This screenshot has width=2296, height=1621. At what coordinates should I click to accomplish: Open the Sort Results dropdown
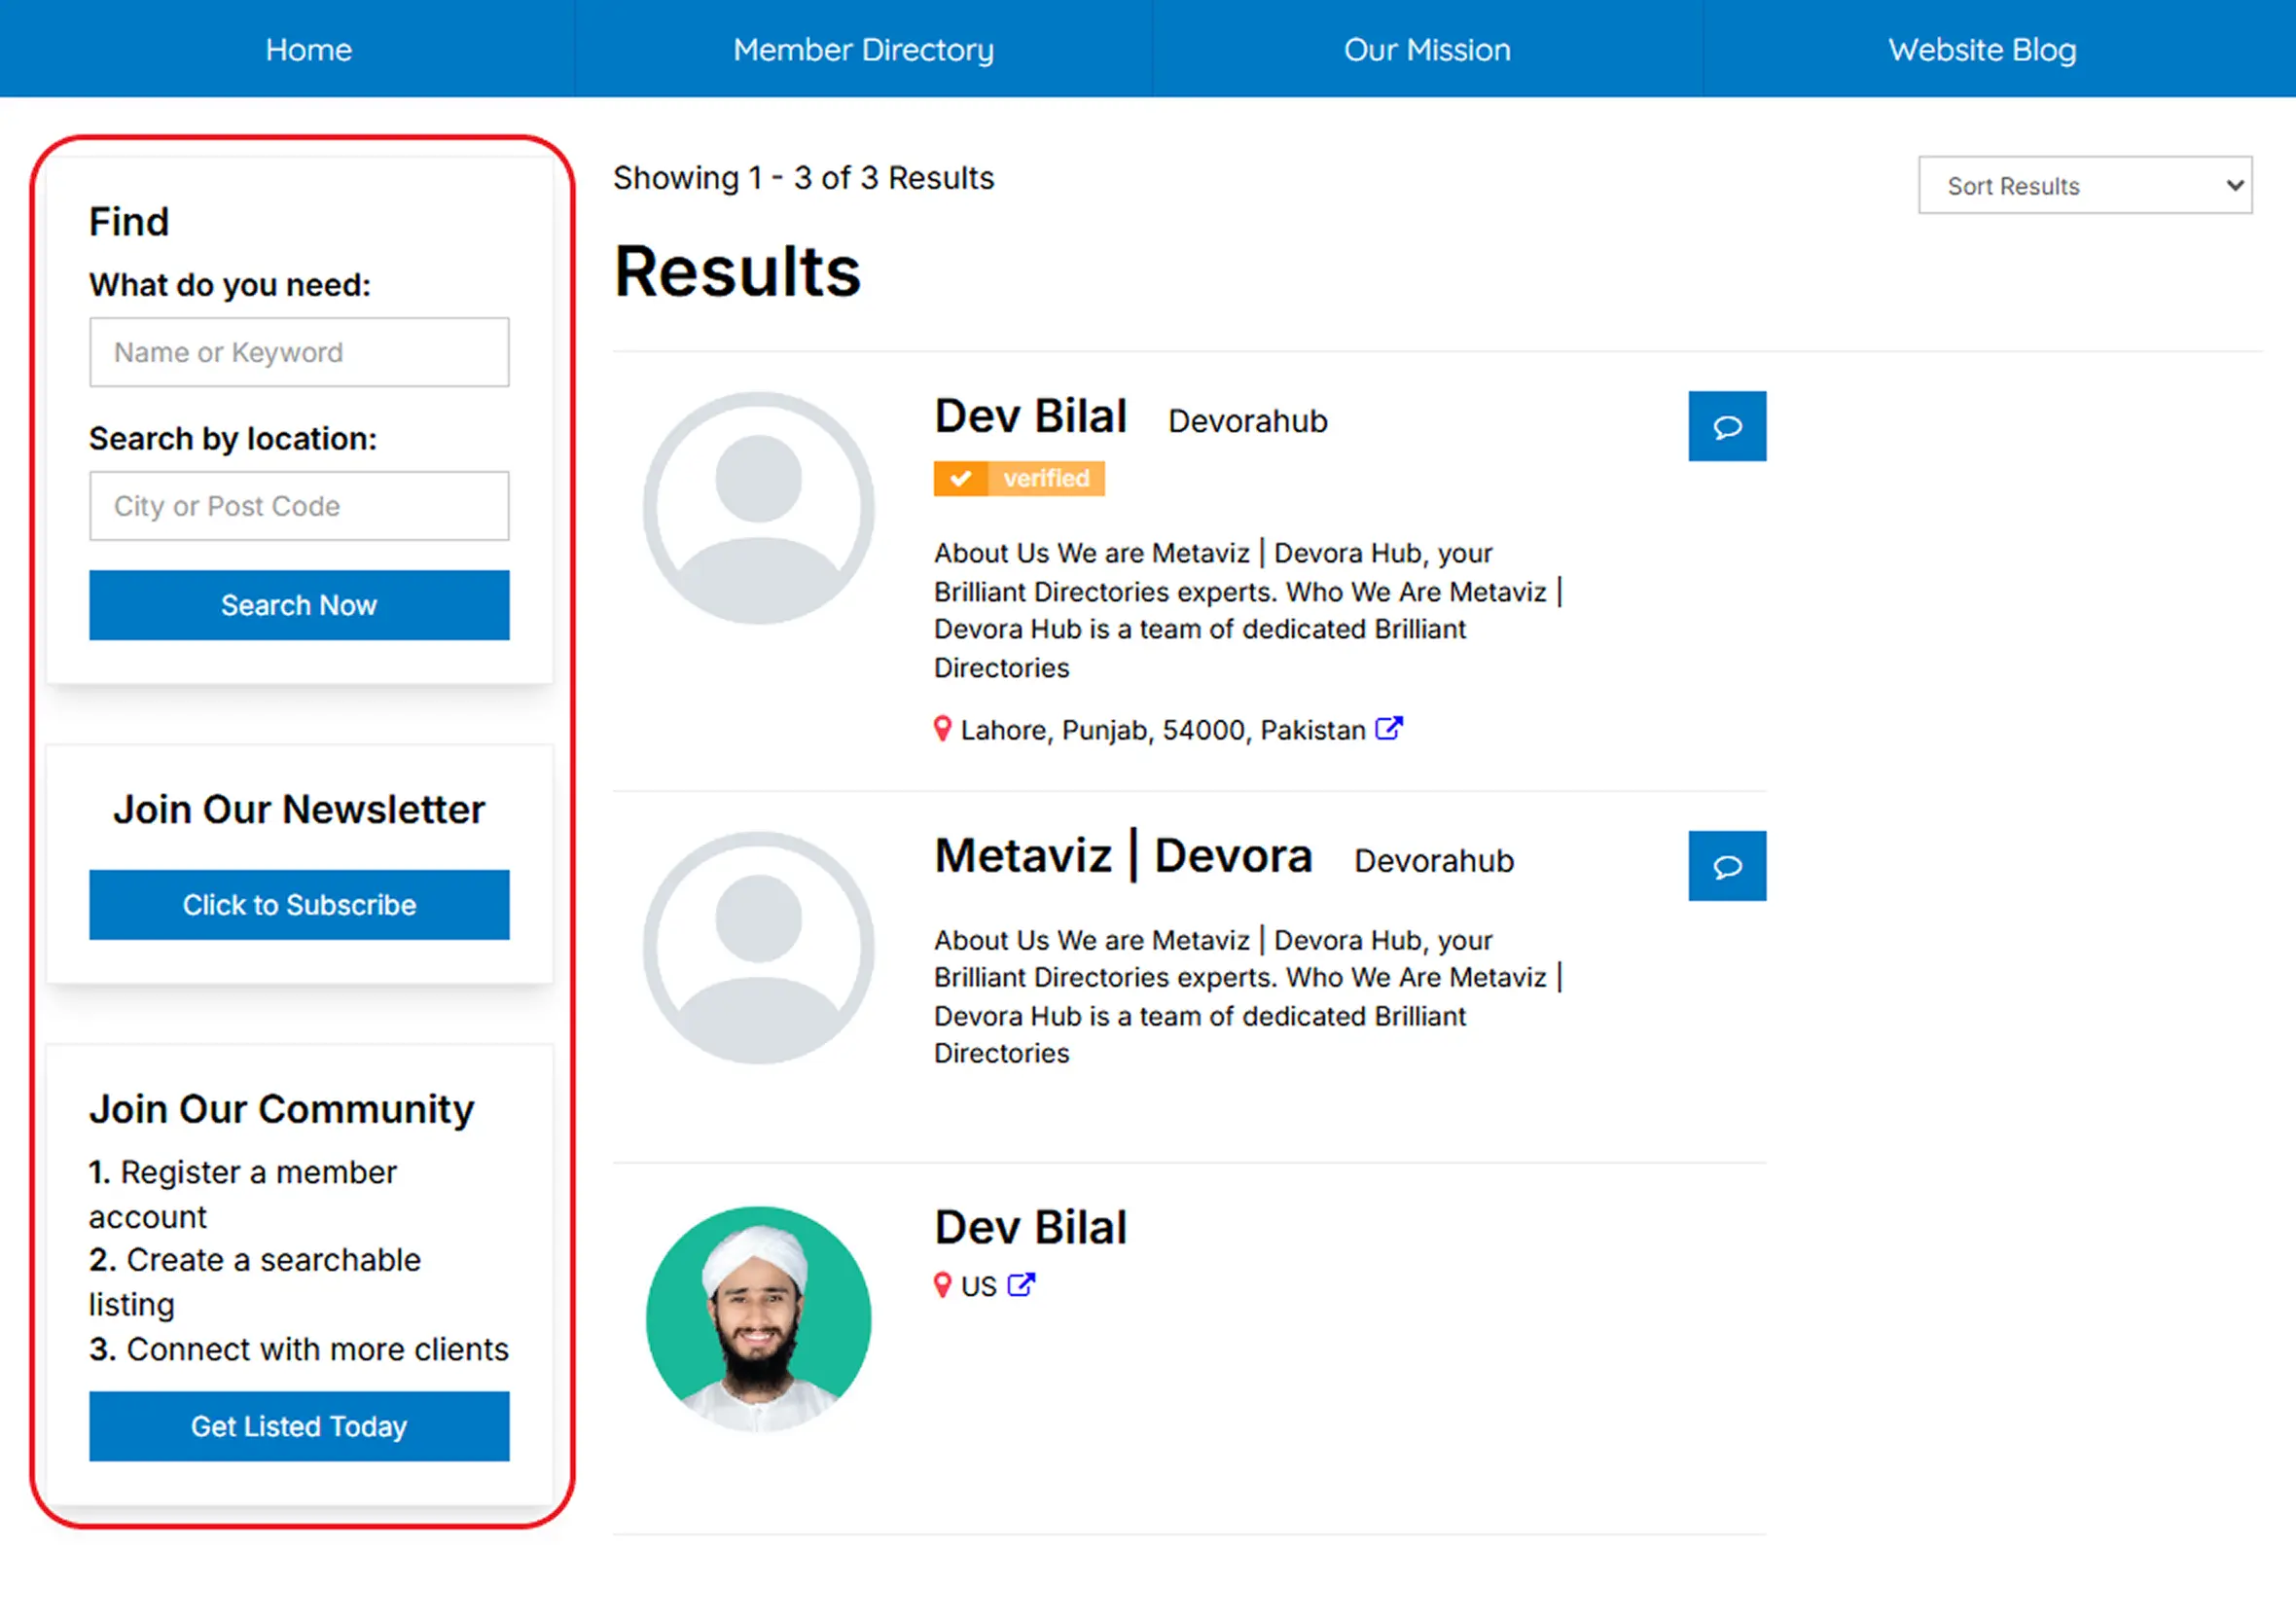coord(2085,185)
